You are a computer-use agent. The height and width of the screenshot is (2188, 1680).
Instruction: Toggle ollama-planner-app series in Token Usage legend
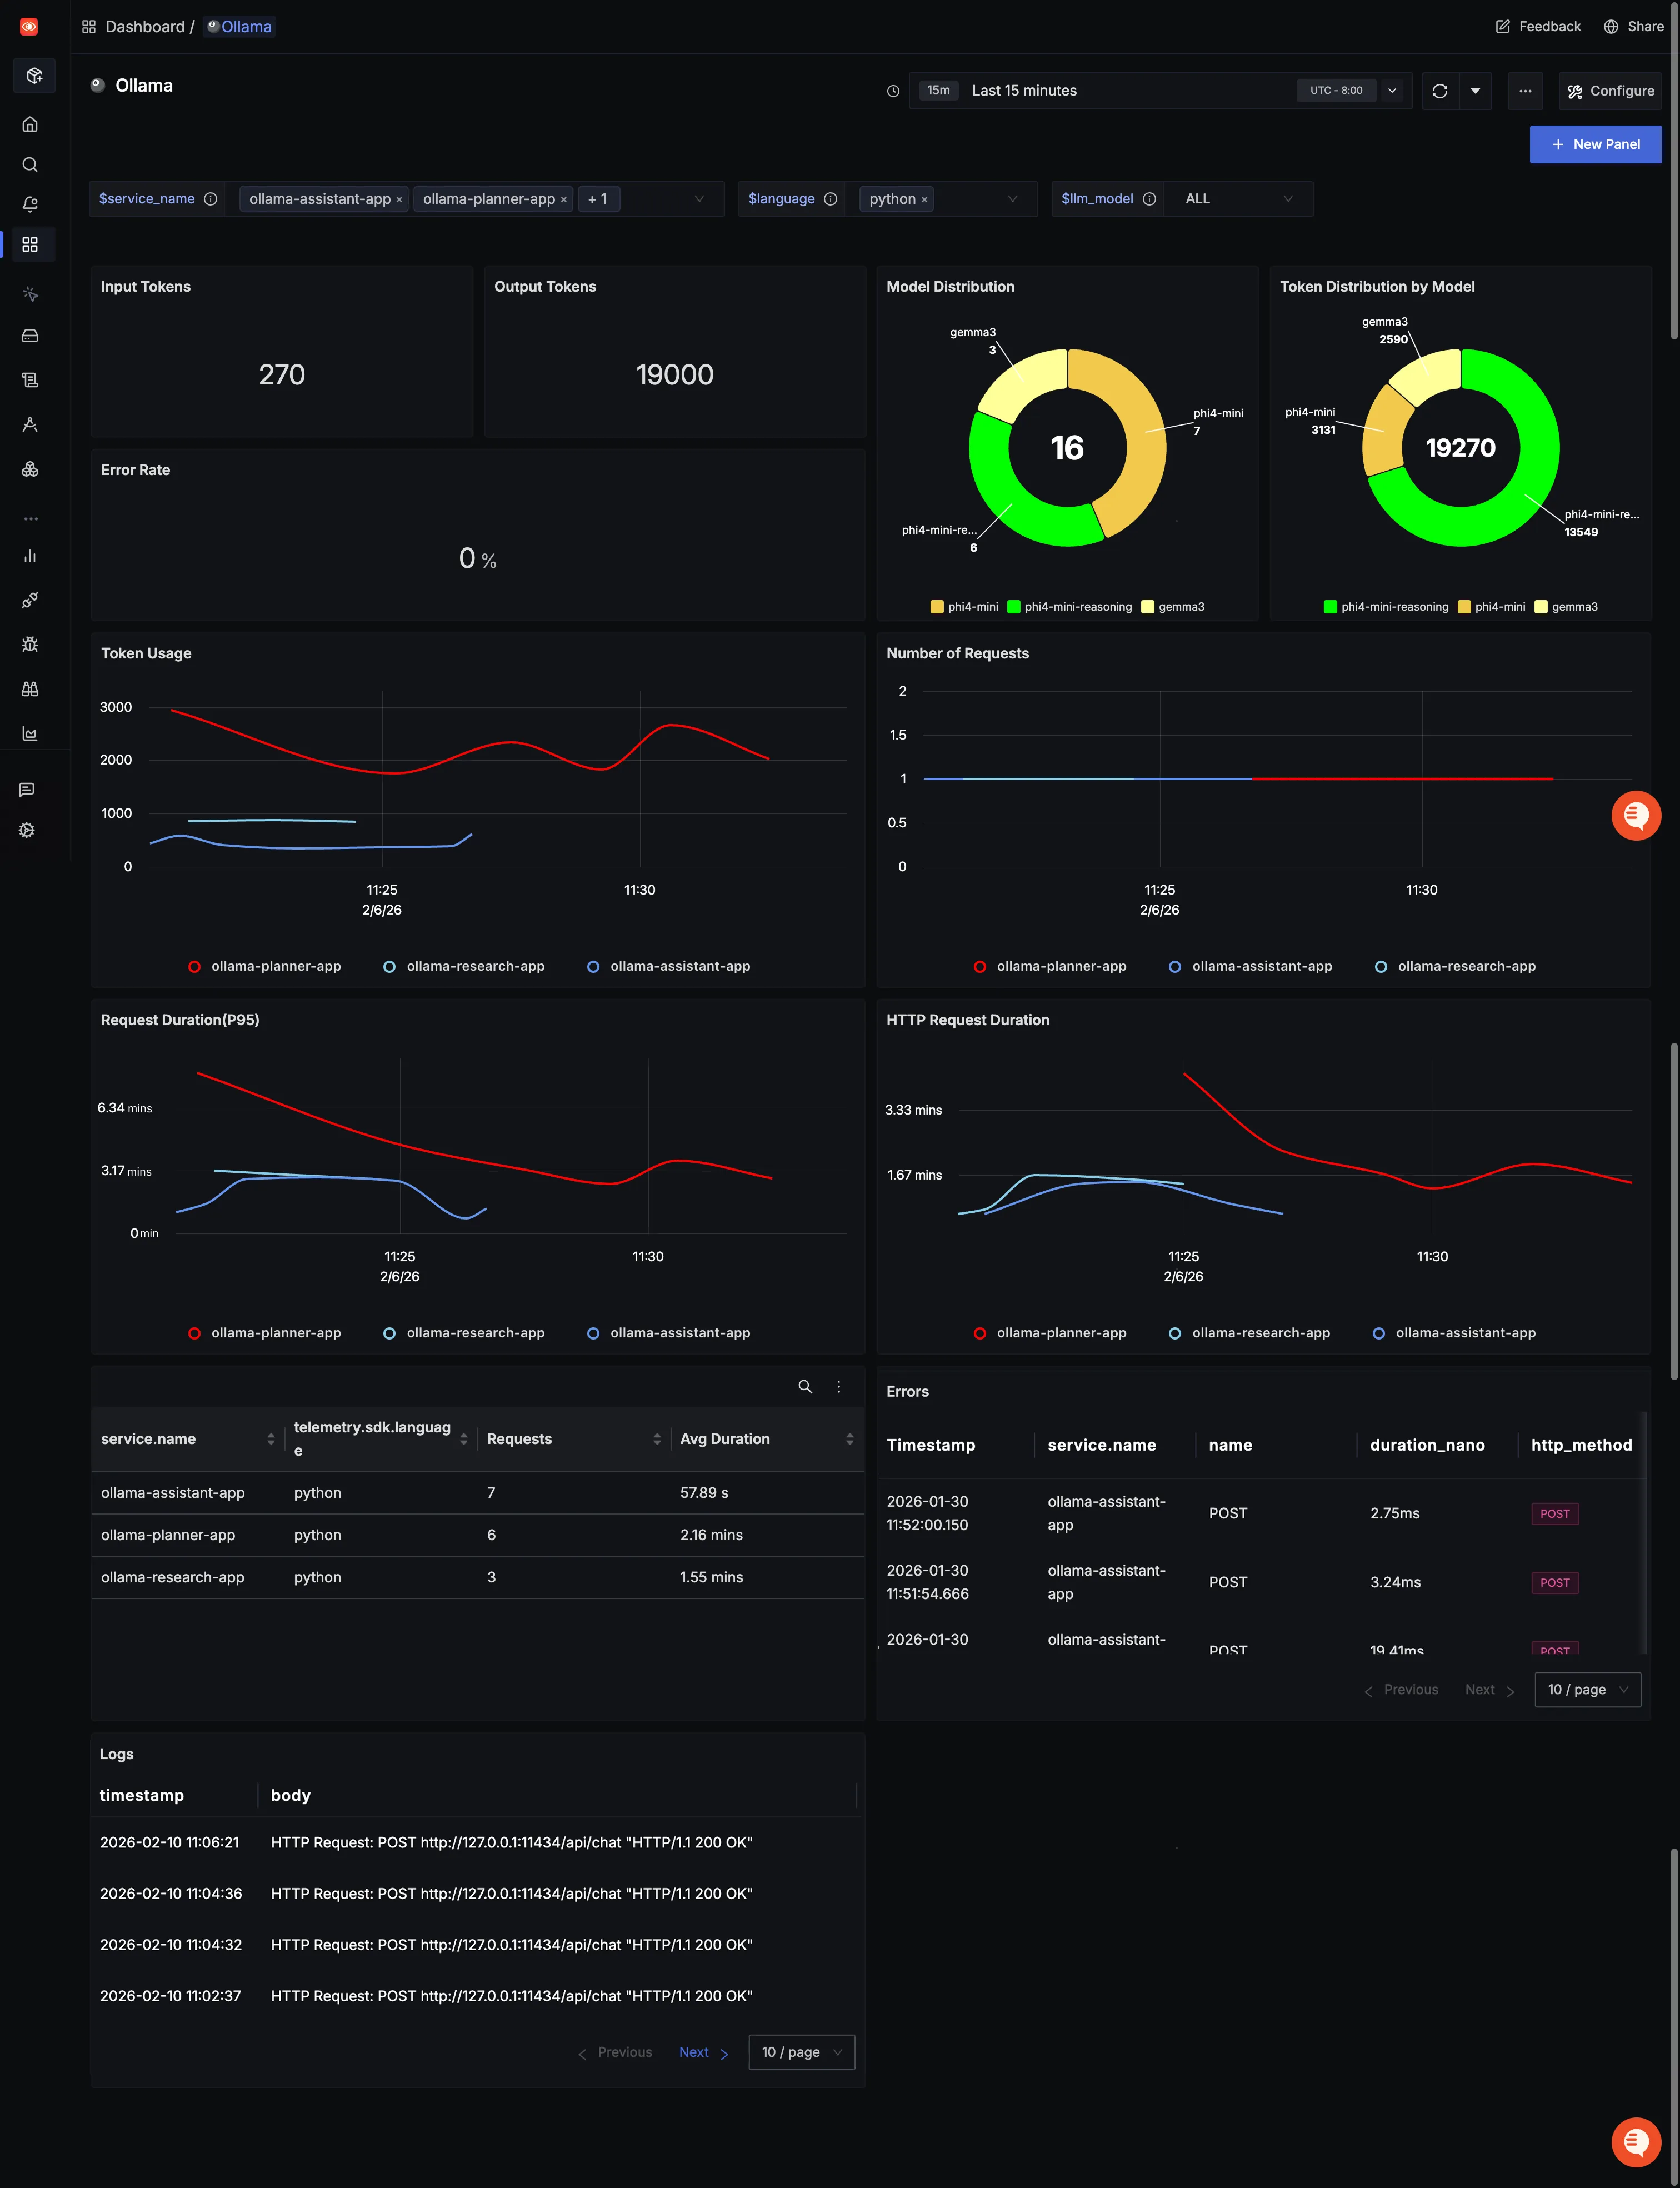click(265, 966)
